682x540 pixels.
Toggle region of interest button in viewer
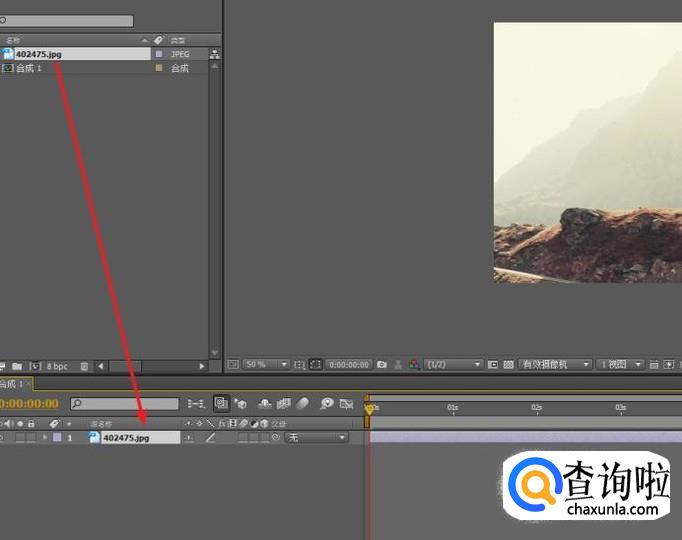coord(315,365)
